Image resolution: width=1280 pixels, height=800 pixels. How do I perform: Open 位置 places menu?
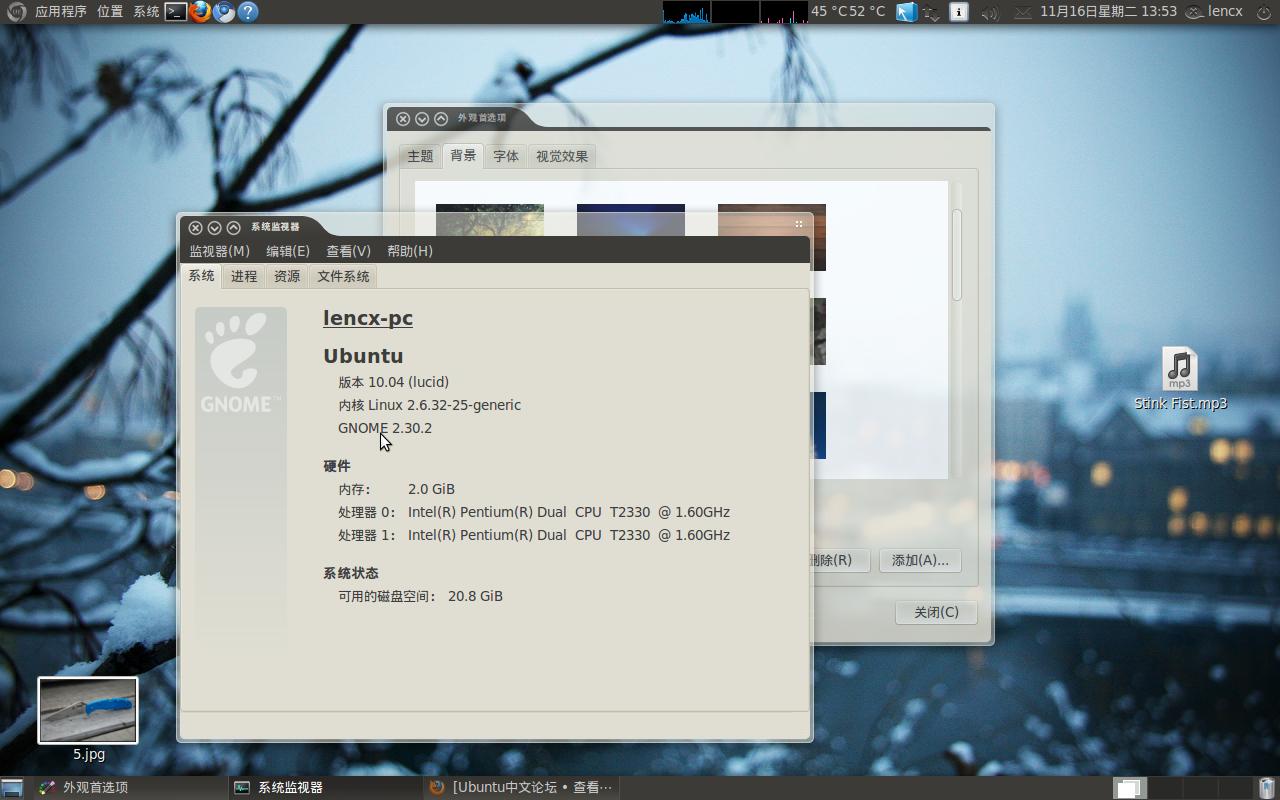tap(110, 12)
